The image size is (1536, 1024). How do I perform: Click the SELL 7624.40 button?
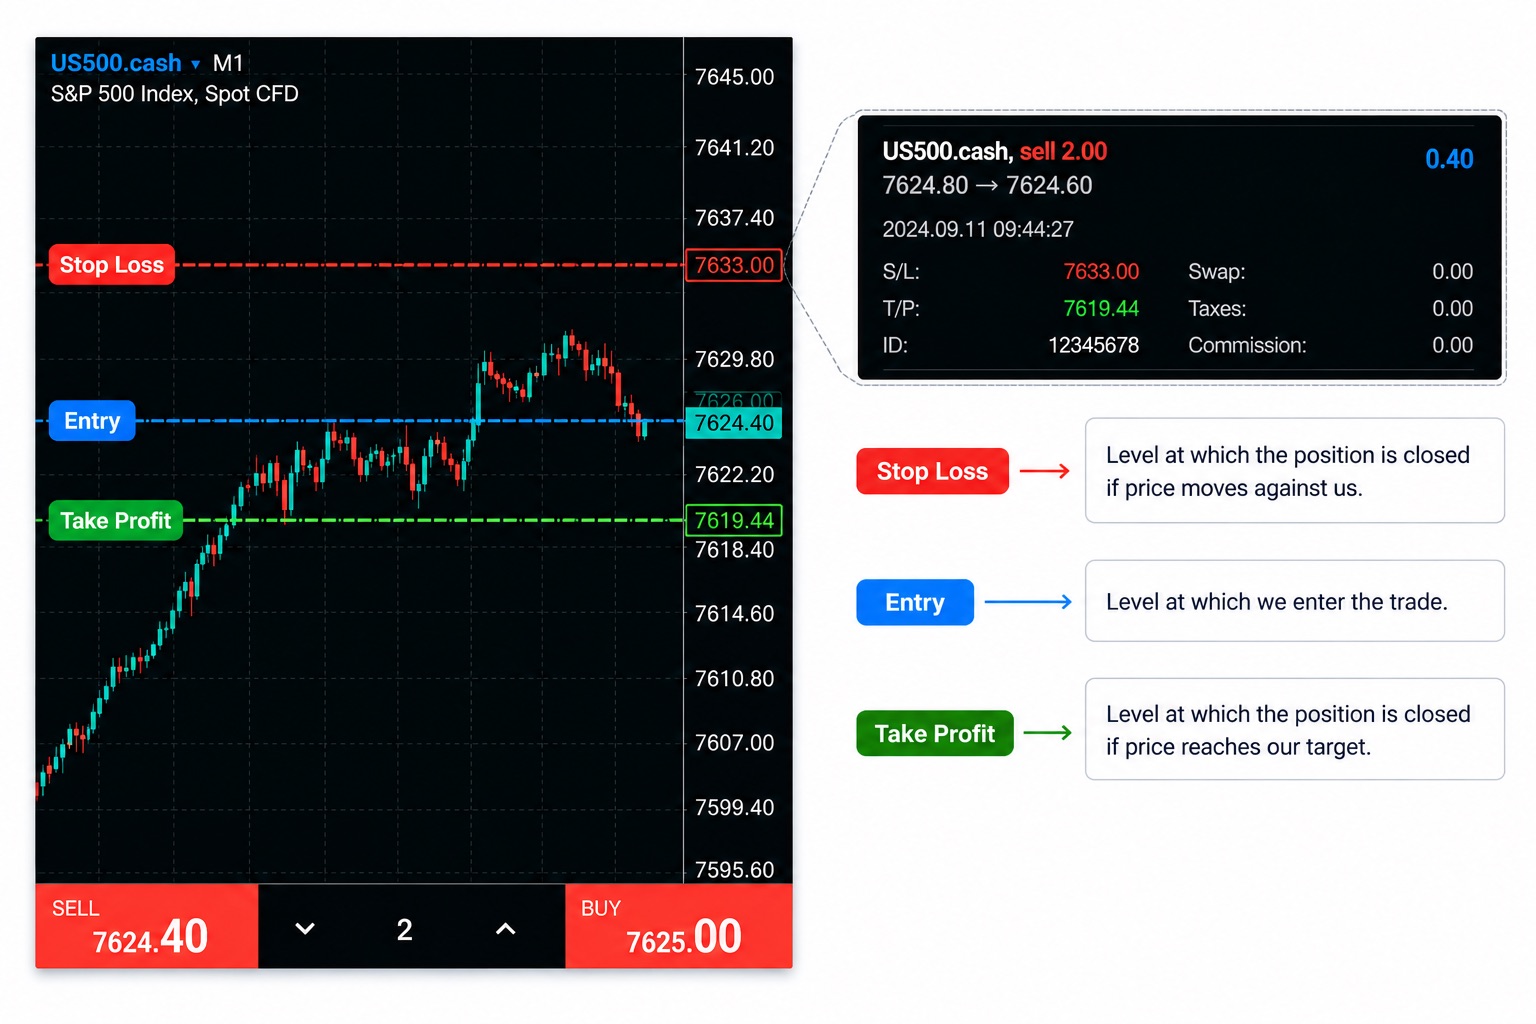[146, 926]
